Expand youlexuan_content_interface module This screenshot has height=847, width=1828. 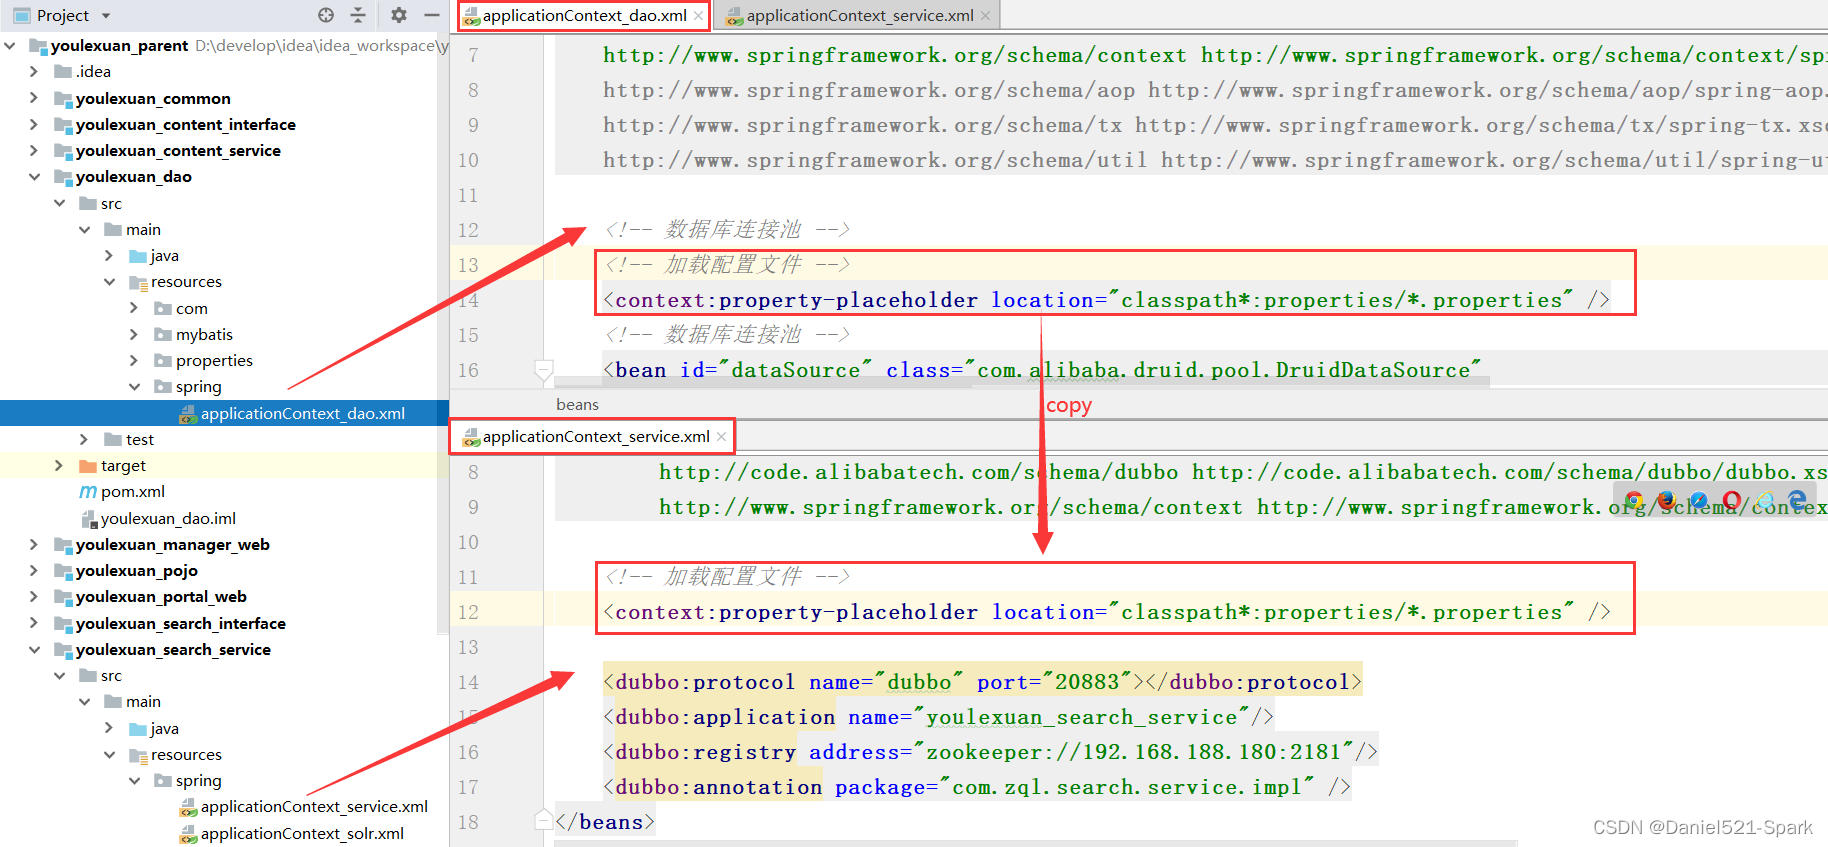coord(34,124)
